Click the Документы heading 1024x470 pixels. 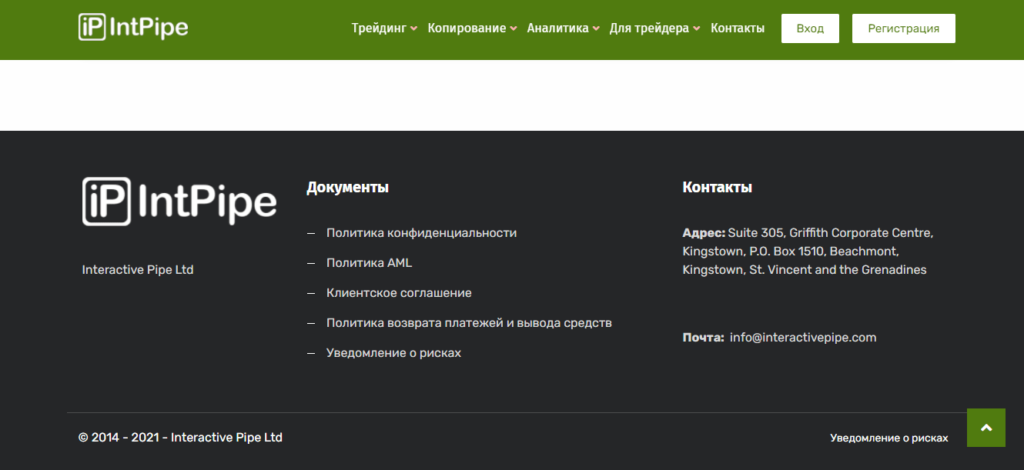point(347,187)
